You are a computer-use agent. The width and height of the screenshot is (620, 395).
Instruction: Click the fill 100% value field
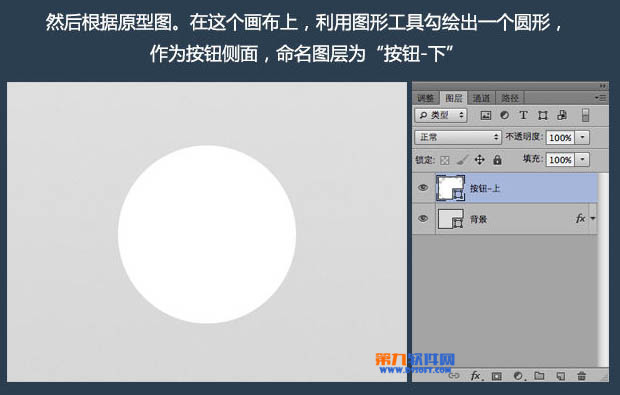[560, 160]
